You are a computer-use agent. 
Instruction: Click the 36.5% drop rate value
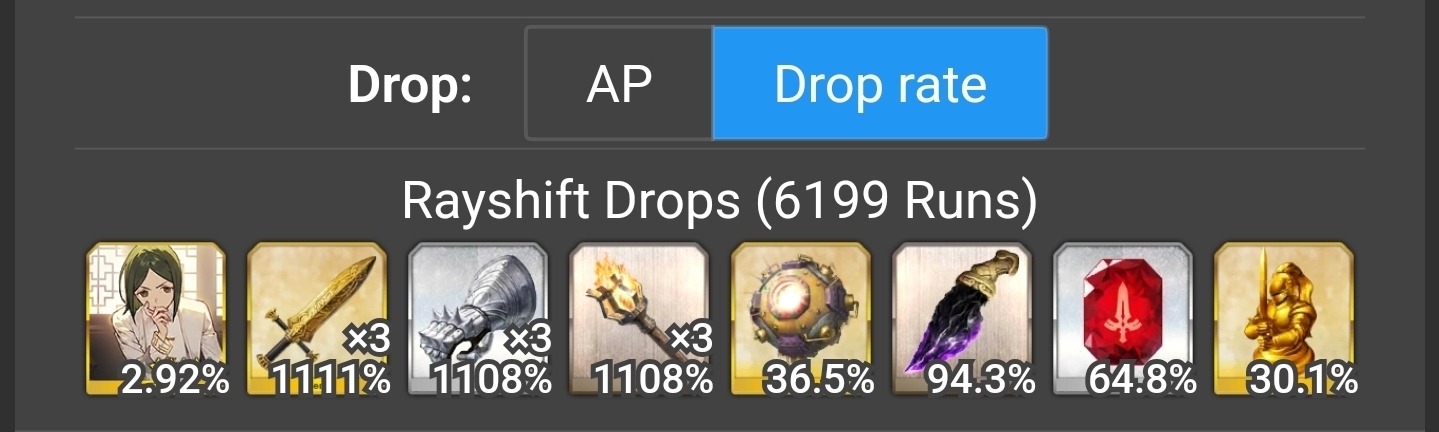pyautogui.click(x=819, y=379)
